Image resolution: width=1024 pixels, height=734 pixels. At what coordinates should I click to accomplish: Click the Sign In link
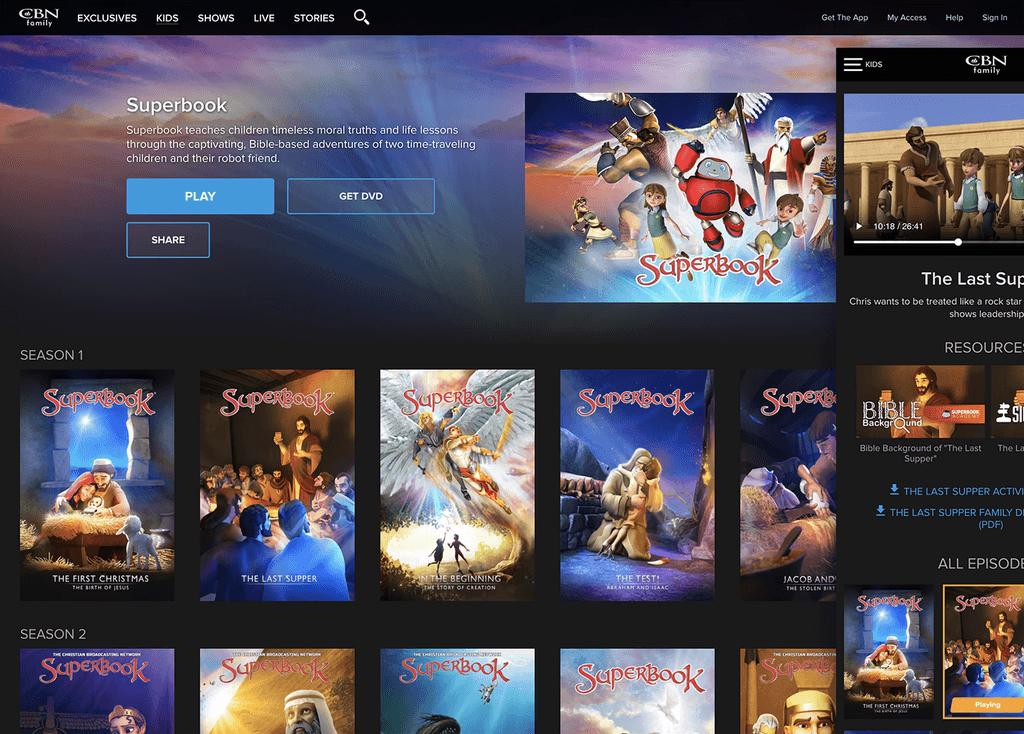(x=995, y=18)
